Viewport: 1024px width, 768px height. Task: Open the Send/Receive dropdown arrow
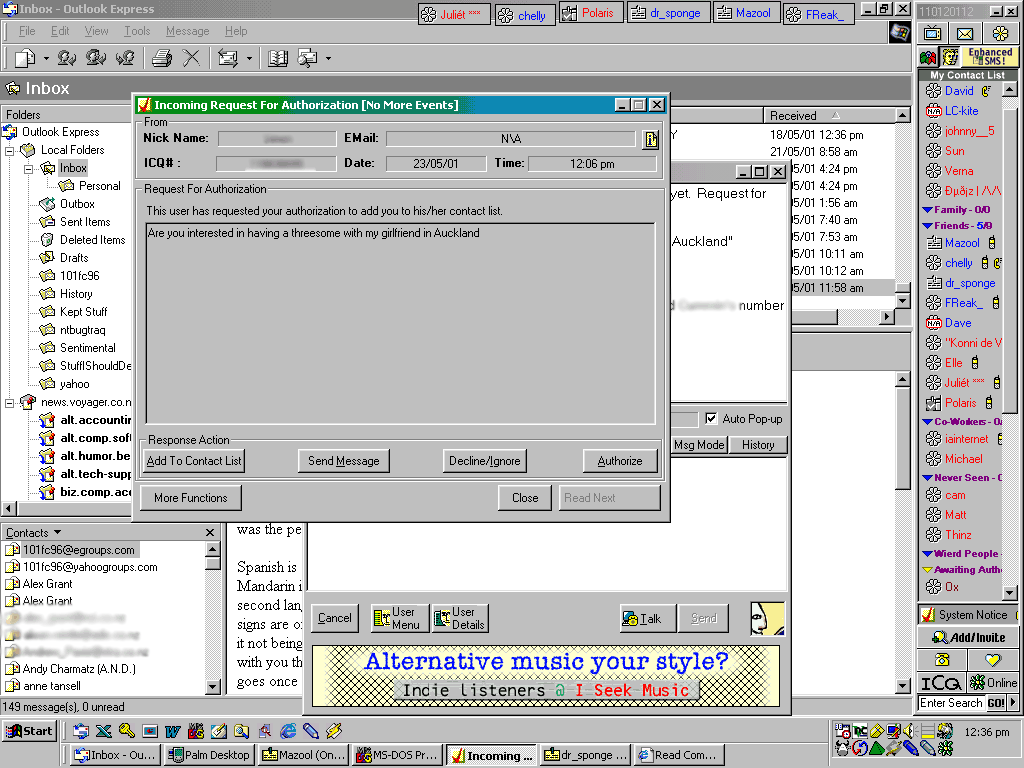point(249,59)
